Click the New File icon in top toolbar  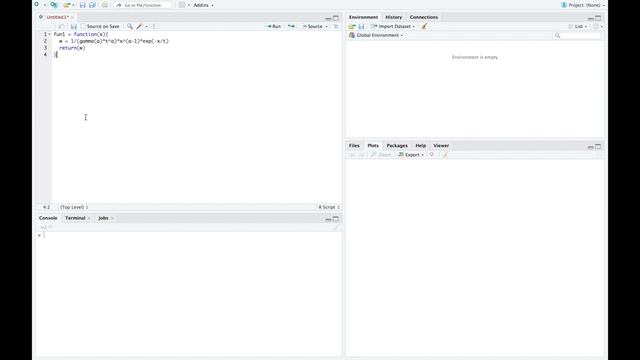click(x=37, y=4)
